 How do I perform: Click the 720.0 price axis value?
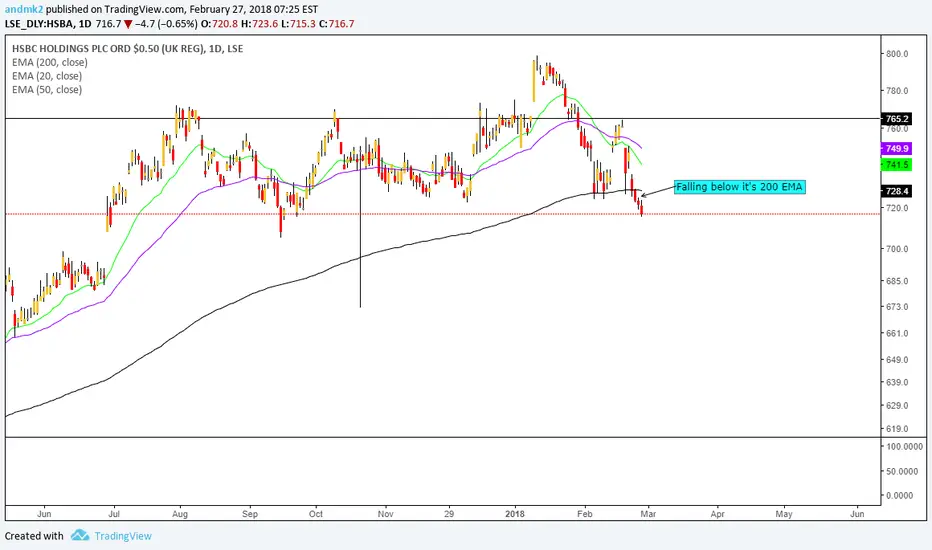coord(897,208)
